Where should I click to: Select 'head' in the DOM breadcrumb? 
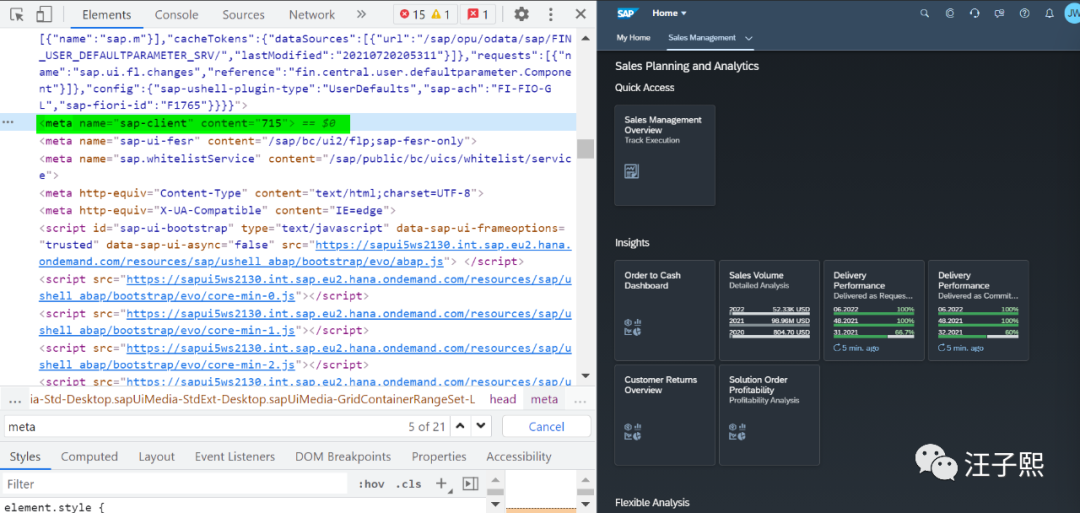click(503, 399)
